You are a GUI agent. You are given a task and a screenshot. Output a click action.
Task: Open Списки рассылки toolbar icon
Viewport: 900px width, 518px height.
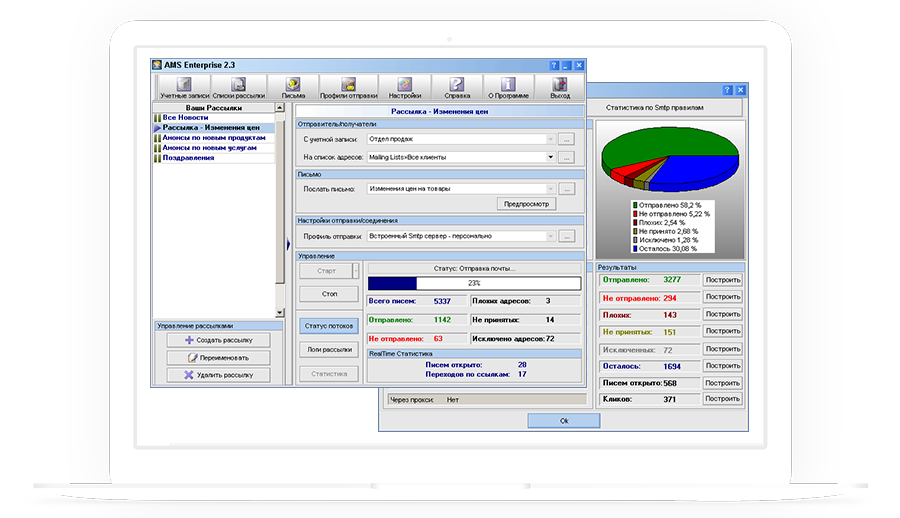click(x=237, y=88)
